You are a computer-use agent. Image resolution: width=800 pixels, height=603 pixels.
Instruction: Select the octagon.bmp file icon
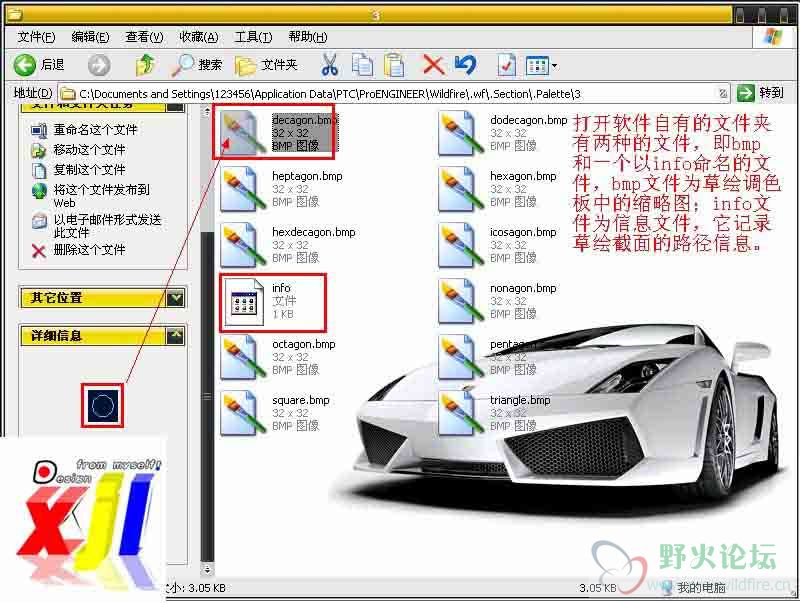tap(244, 357)
